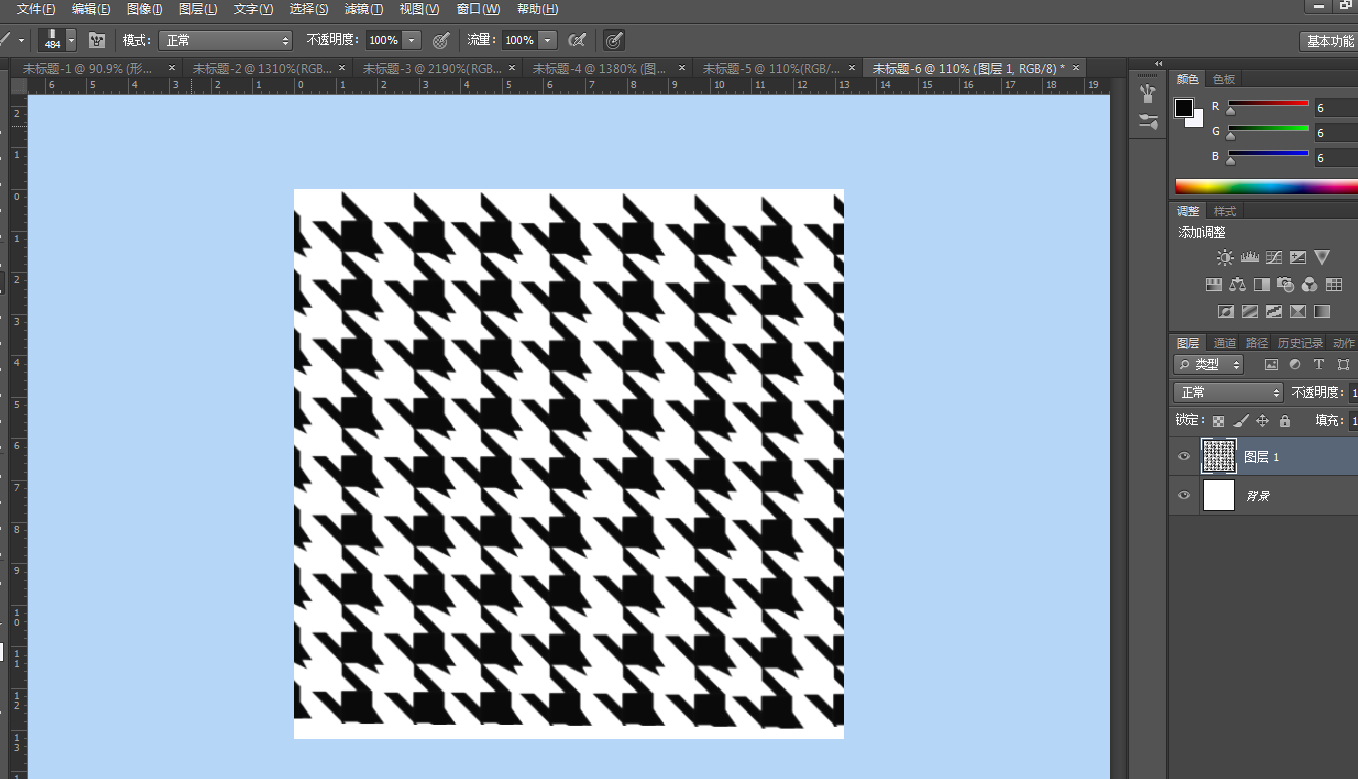
Task: Toggle the brush panel icon in options bar
Action: click(x=97, y=40)
